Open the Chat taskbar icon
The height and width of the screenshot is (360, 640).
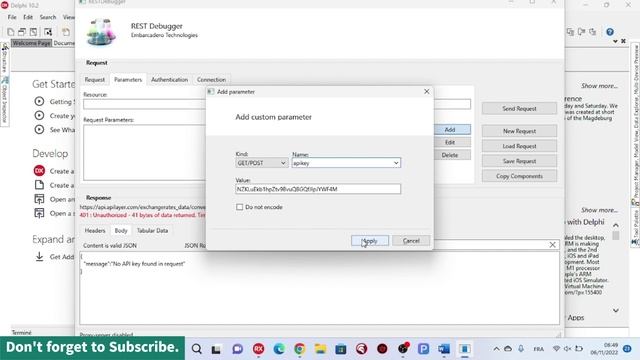pos(238,349)
